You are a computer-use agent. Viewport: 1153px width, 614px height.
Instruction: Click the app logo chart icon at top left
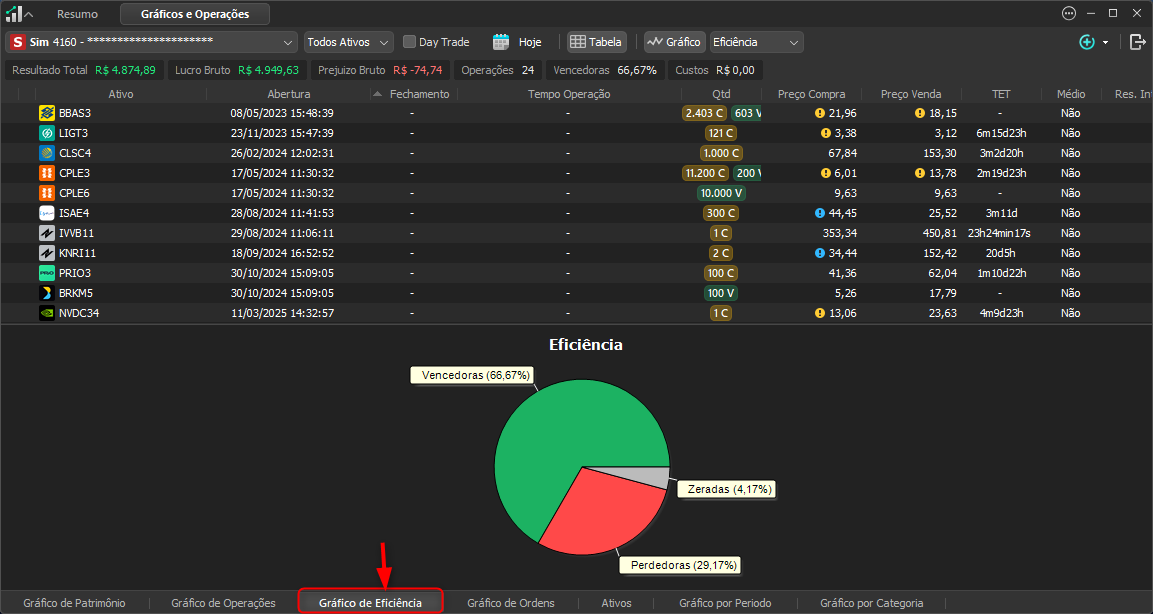[13, 13]
